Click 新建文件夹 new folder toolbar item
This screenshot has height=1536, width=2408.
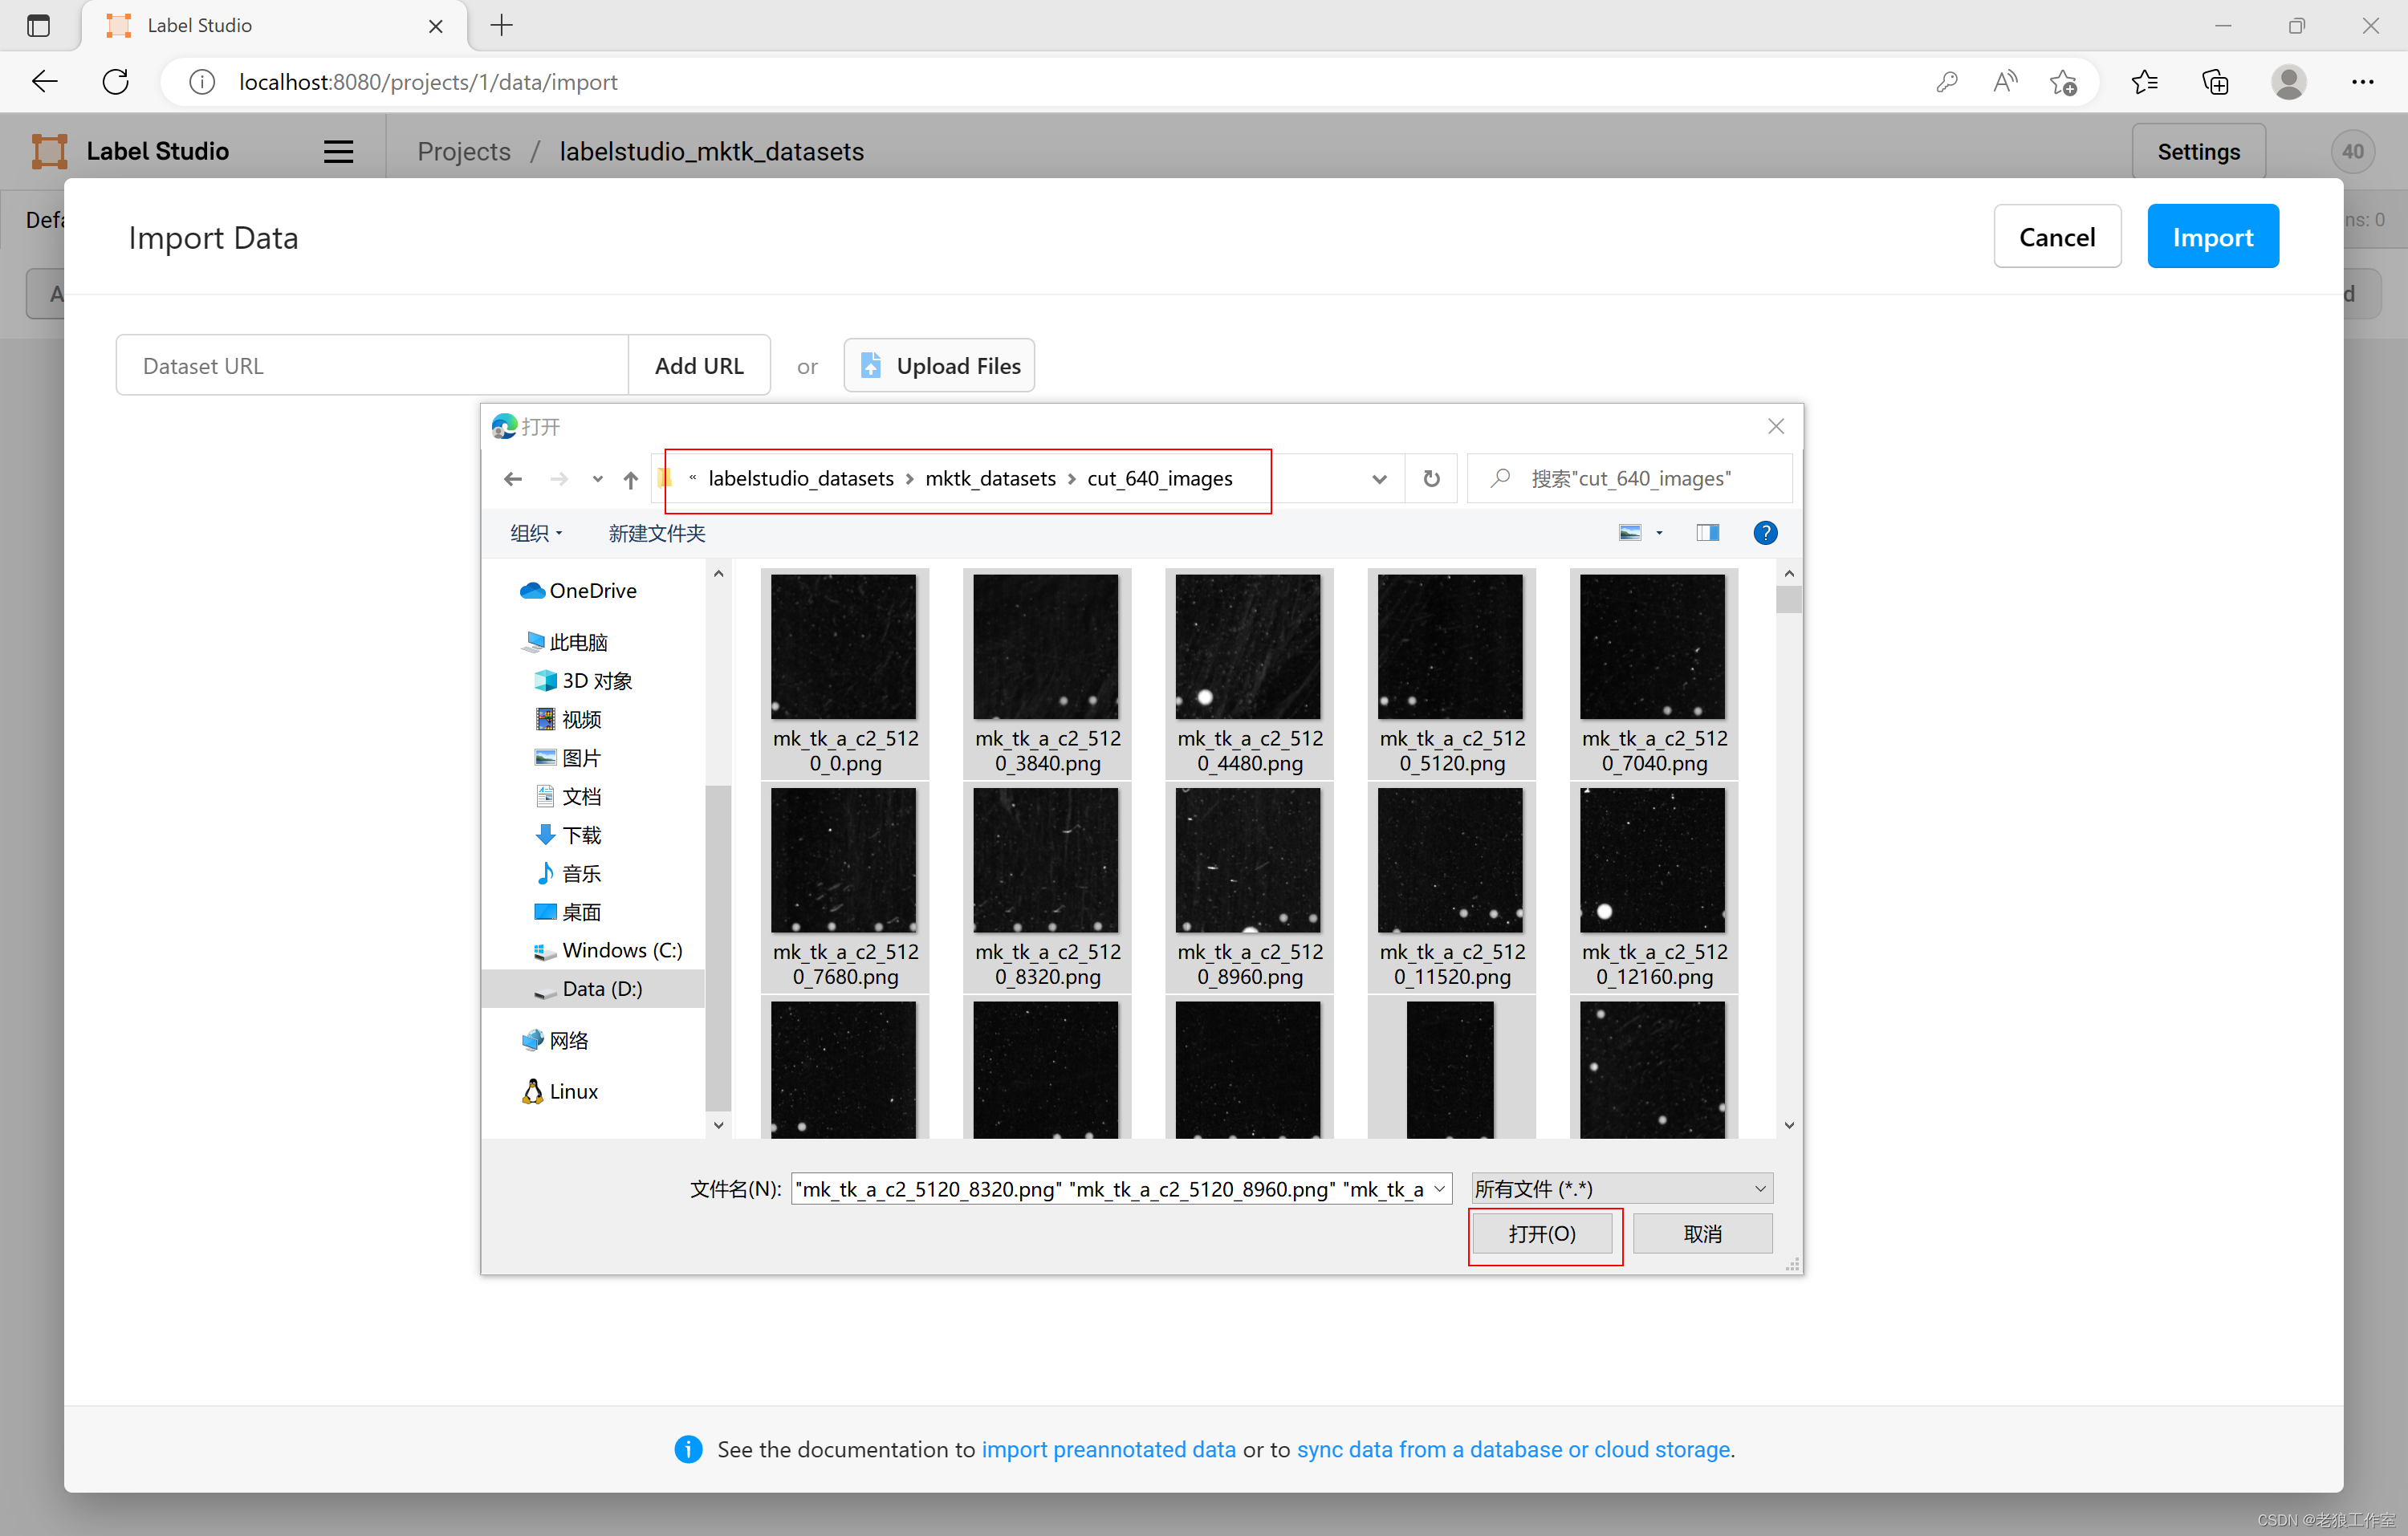tap(656, 533)
